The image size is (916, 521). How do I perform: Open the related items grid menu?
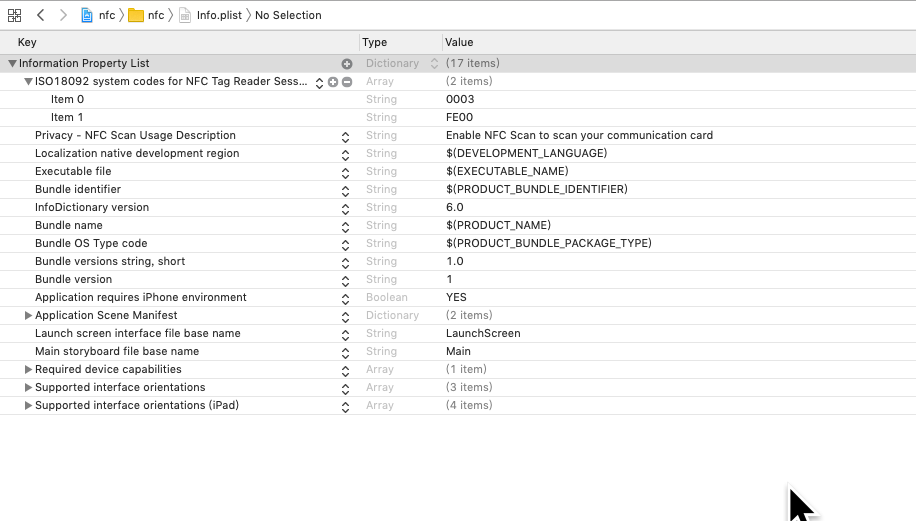click(14, 15)
